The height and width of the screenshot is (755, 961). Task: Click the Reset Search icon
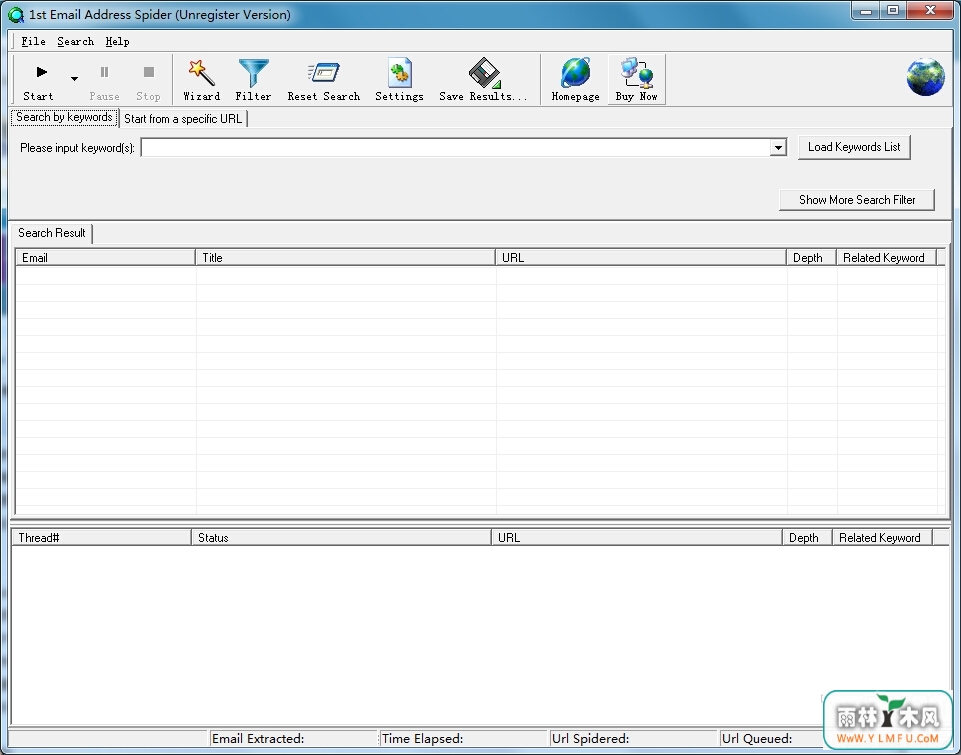click(x=324, y=73)
